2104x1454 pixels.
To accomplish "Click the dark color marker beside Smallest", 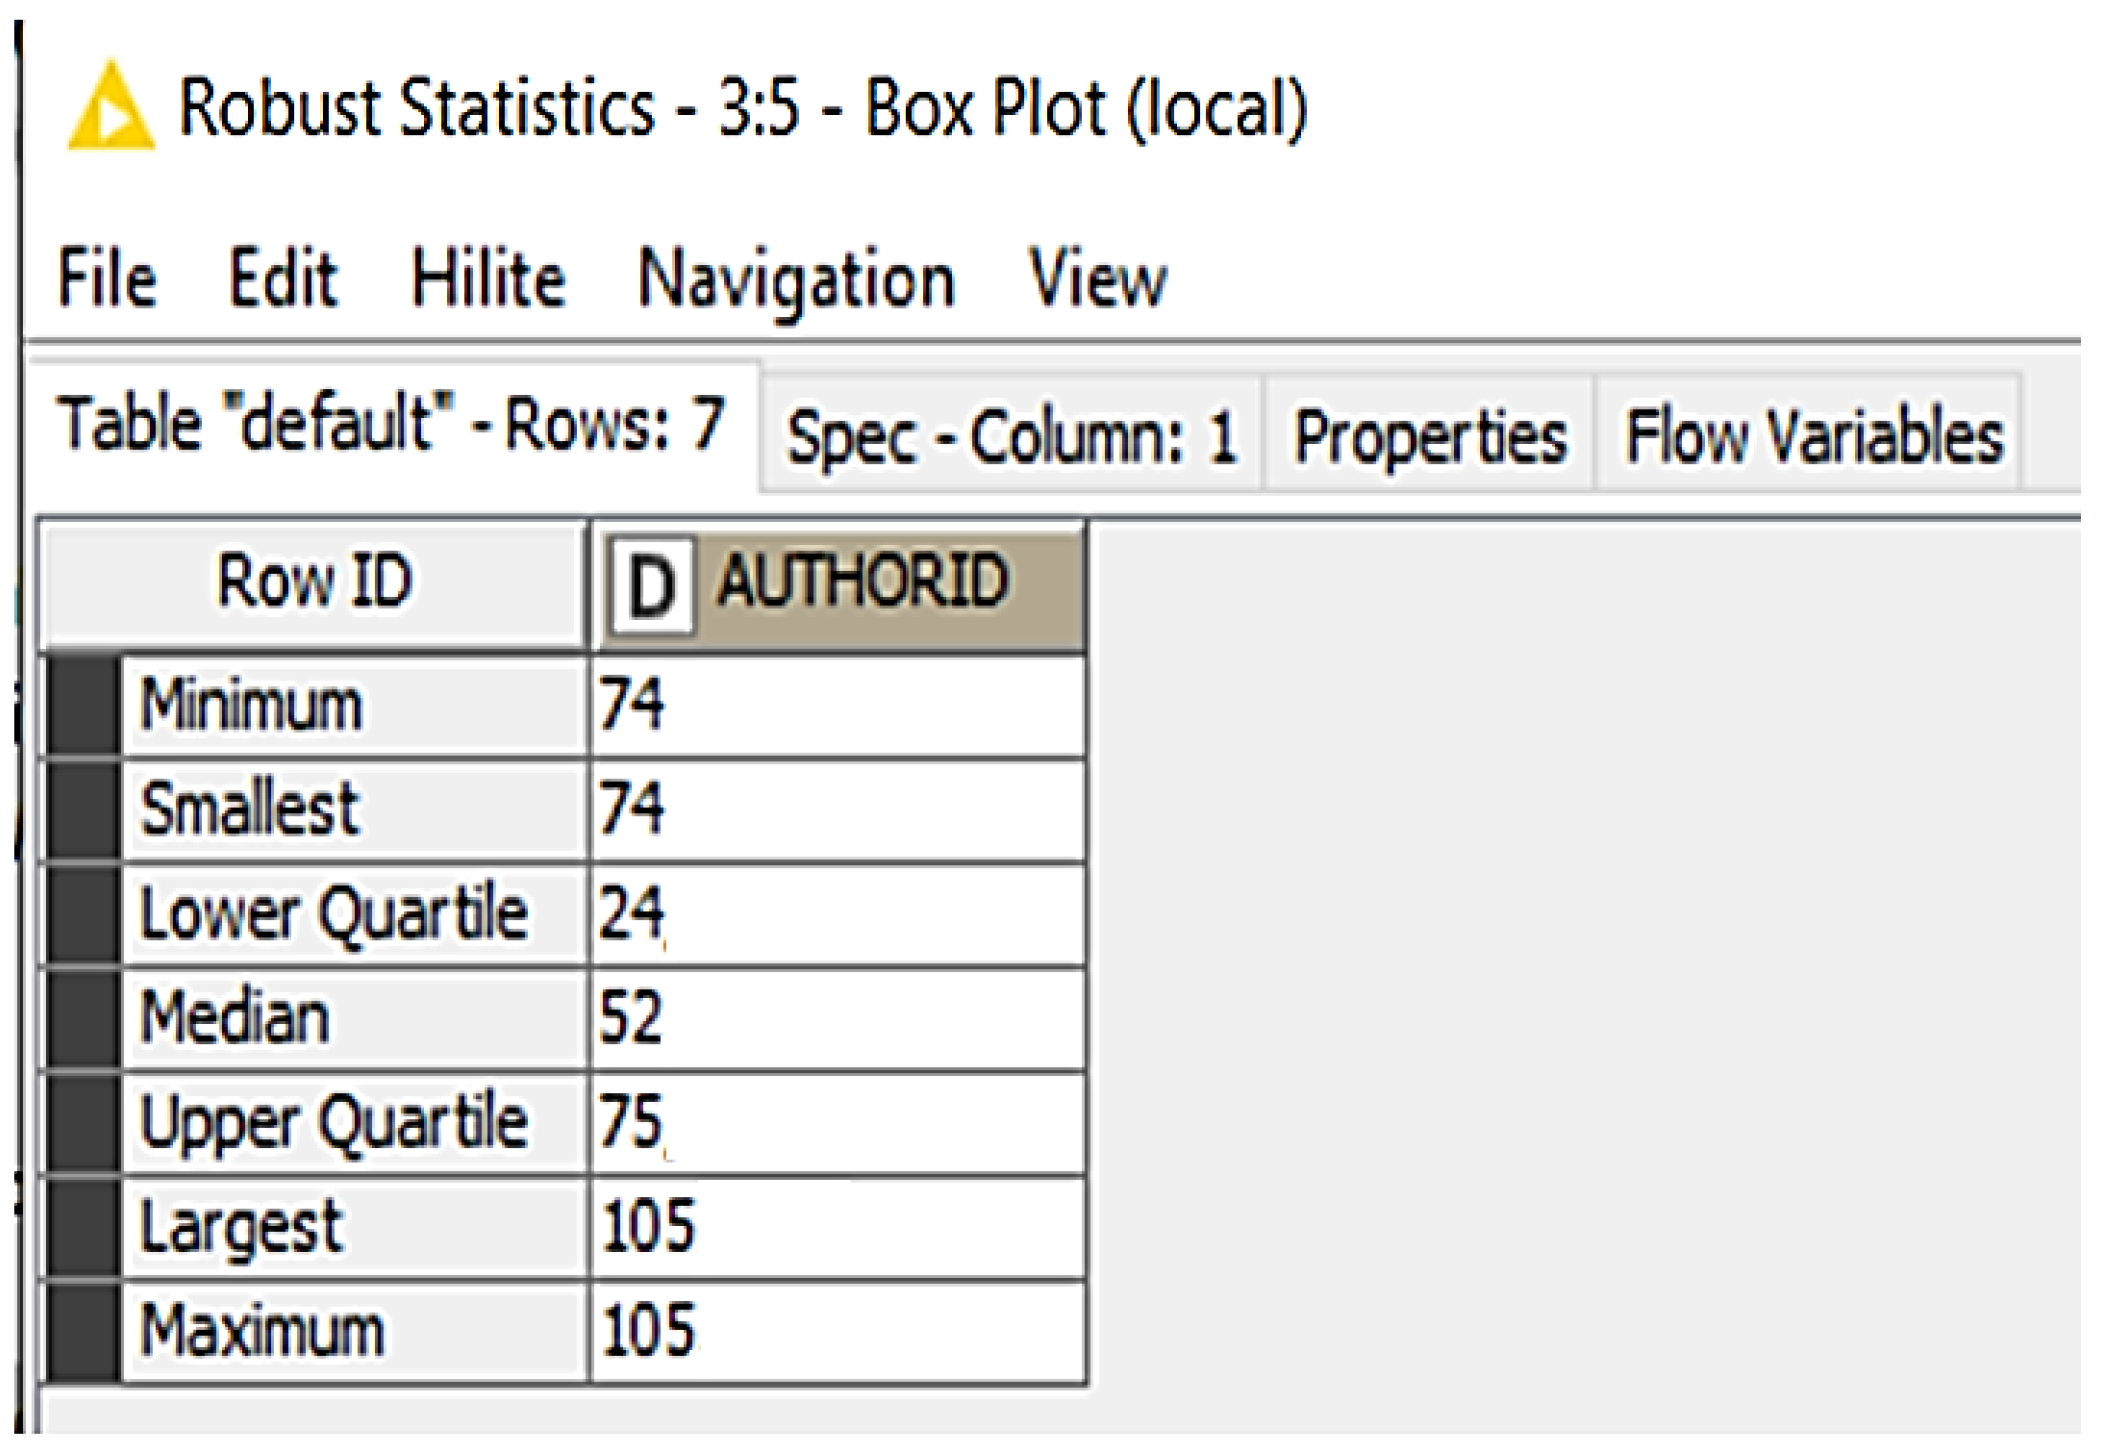I will click(x=83, y=809).
